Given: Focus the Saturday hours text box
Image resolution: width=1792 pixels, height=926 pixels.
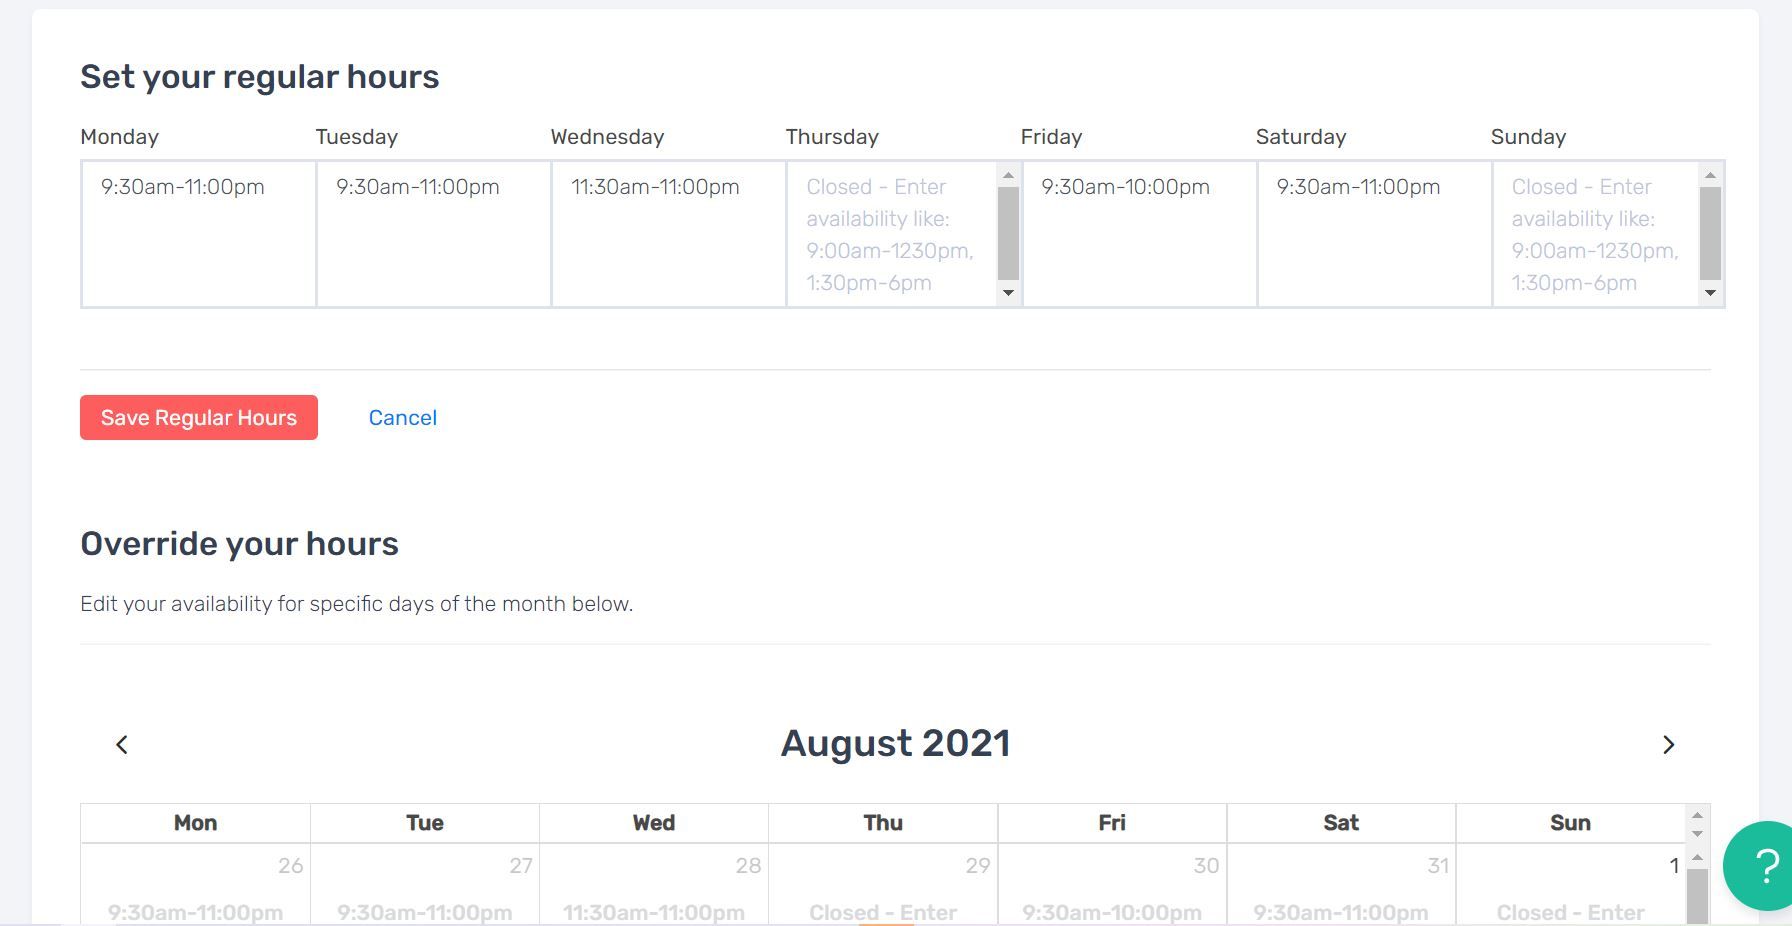Looking at the screenshot, I should (1374, 234).
